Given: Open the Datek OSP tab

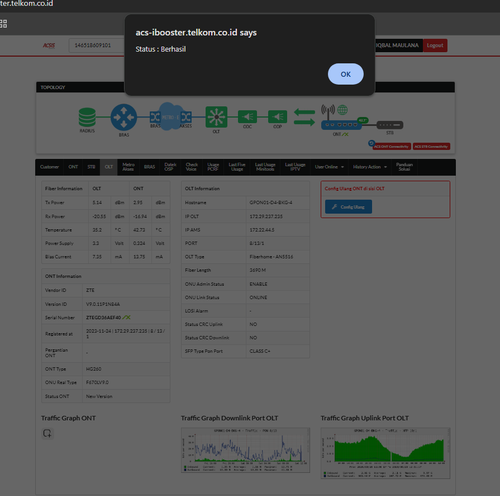Looking at the screenshot, I should [x=170, y=167].
